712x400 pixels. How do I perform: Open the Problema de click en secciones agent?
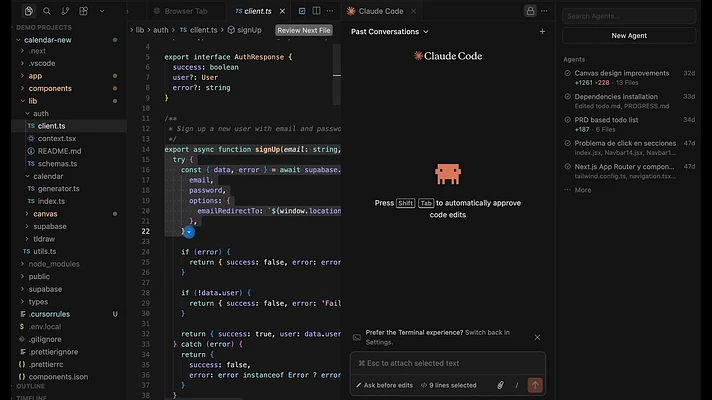[x=629, y=148]
